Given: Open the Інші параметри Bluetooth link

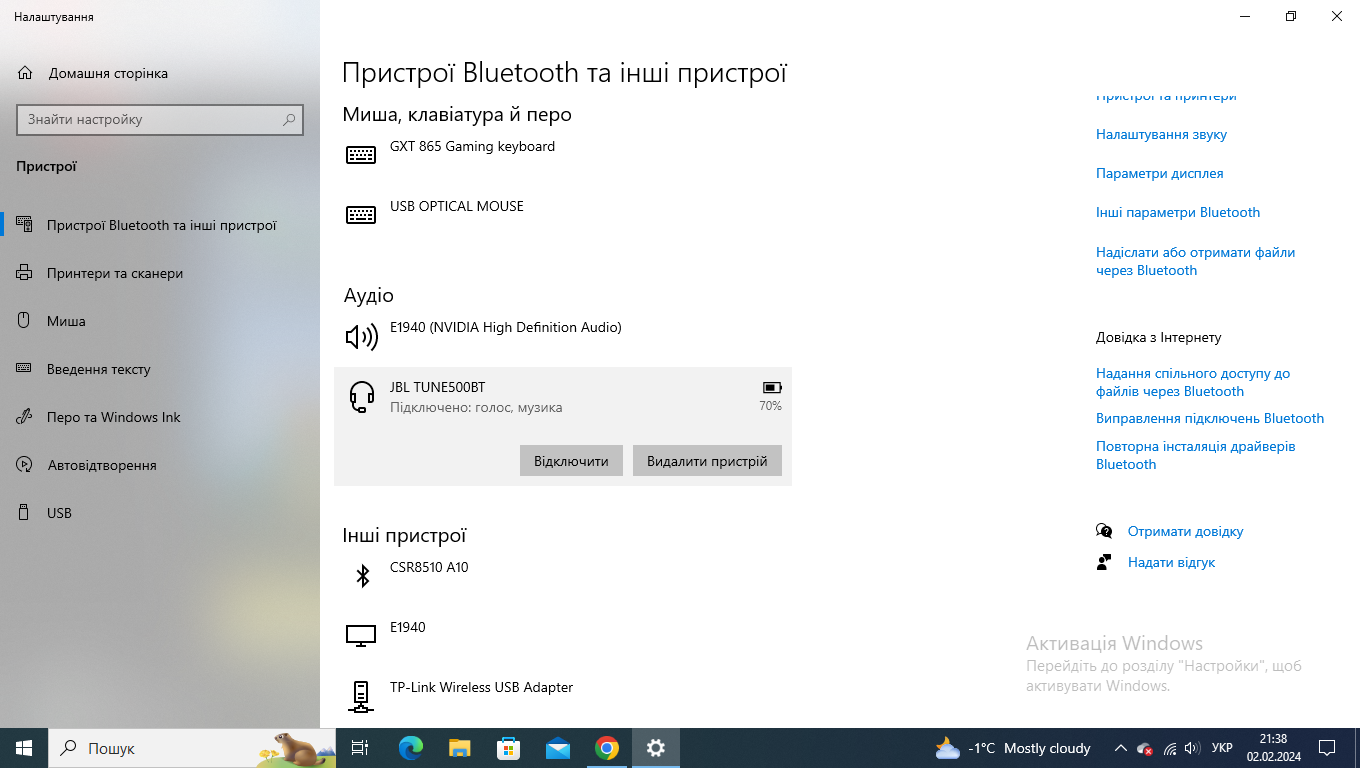Looking at the screenshot, I should coord(1178,212).
